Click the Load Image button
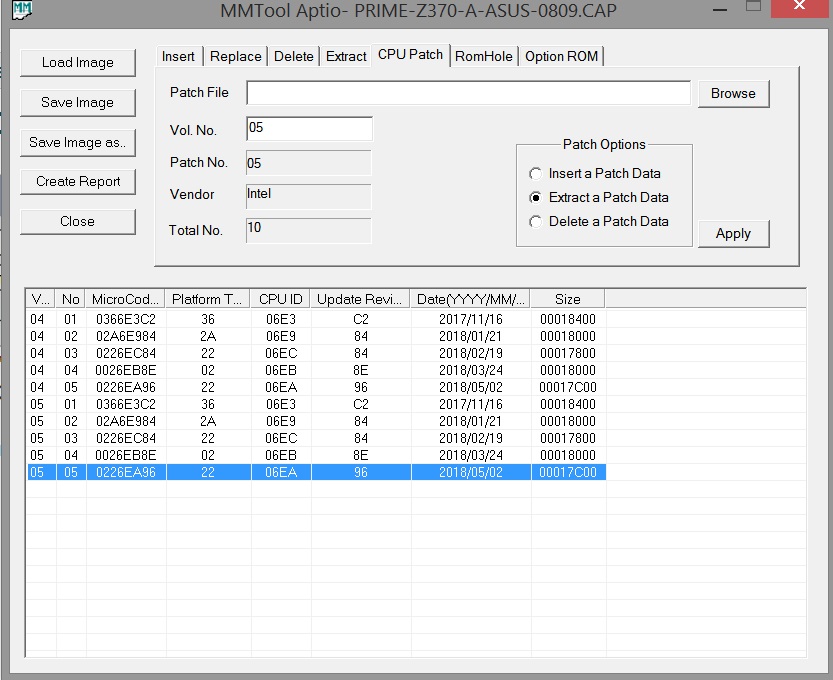 tap(78, 63)
